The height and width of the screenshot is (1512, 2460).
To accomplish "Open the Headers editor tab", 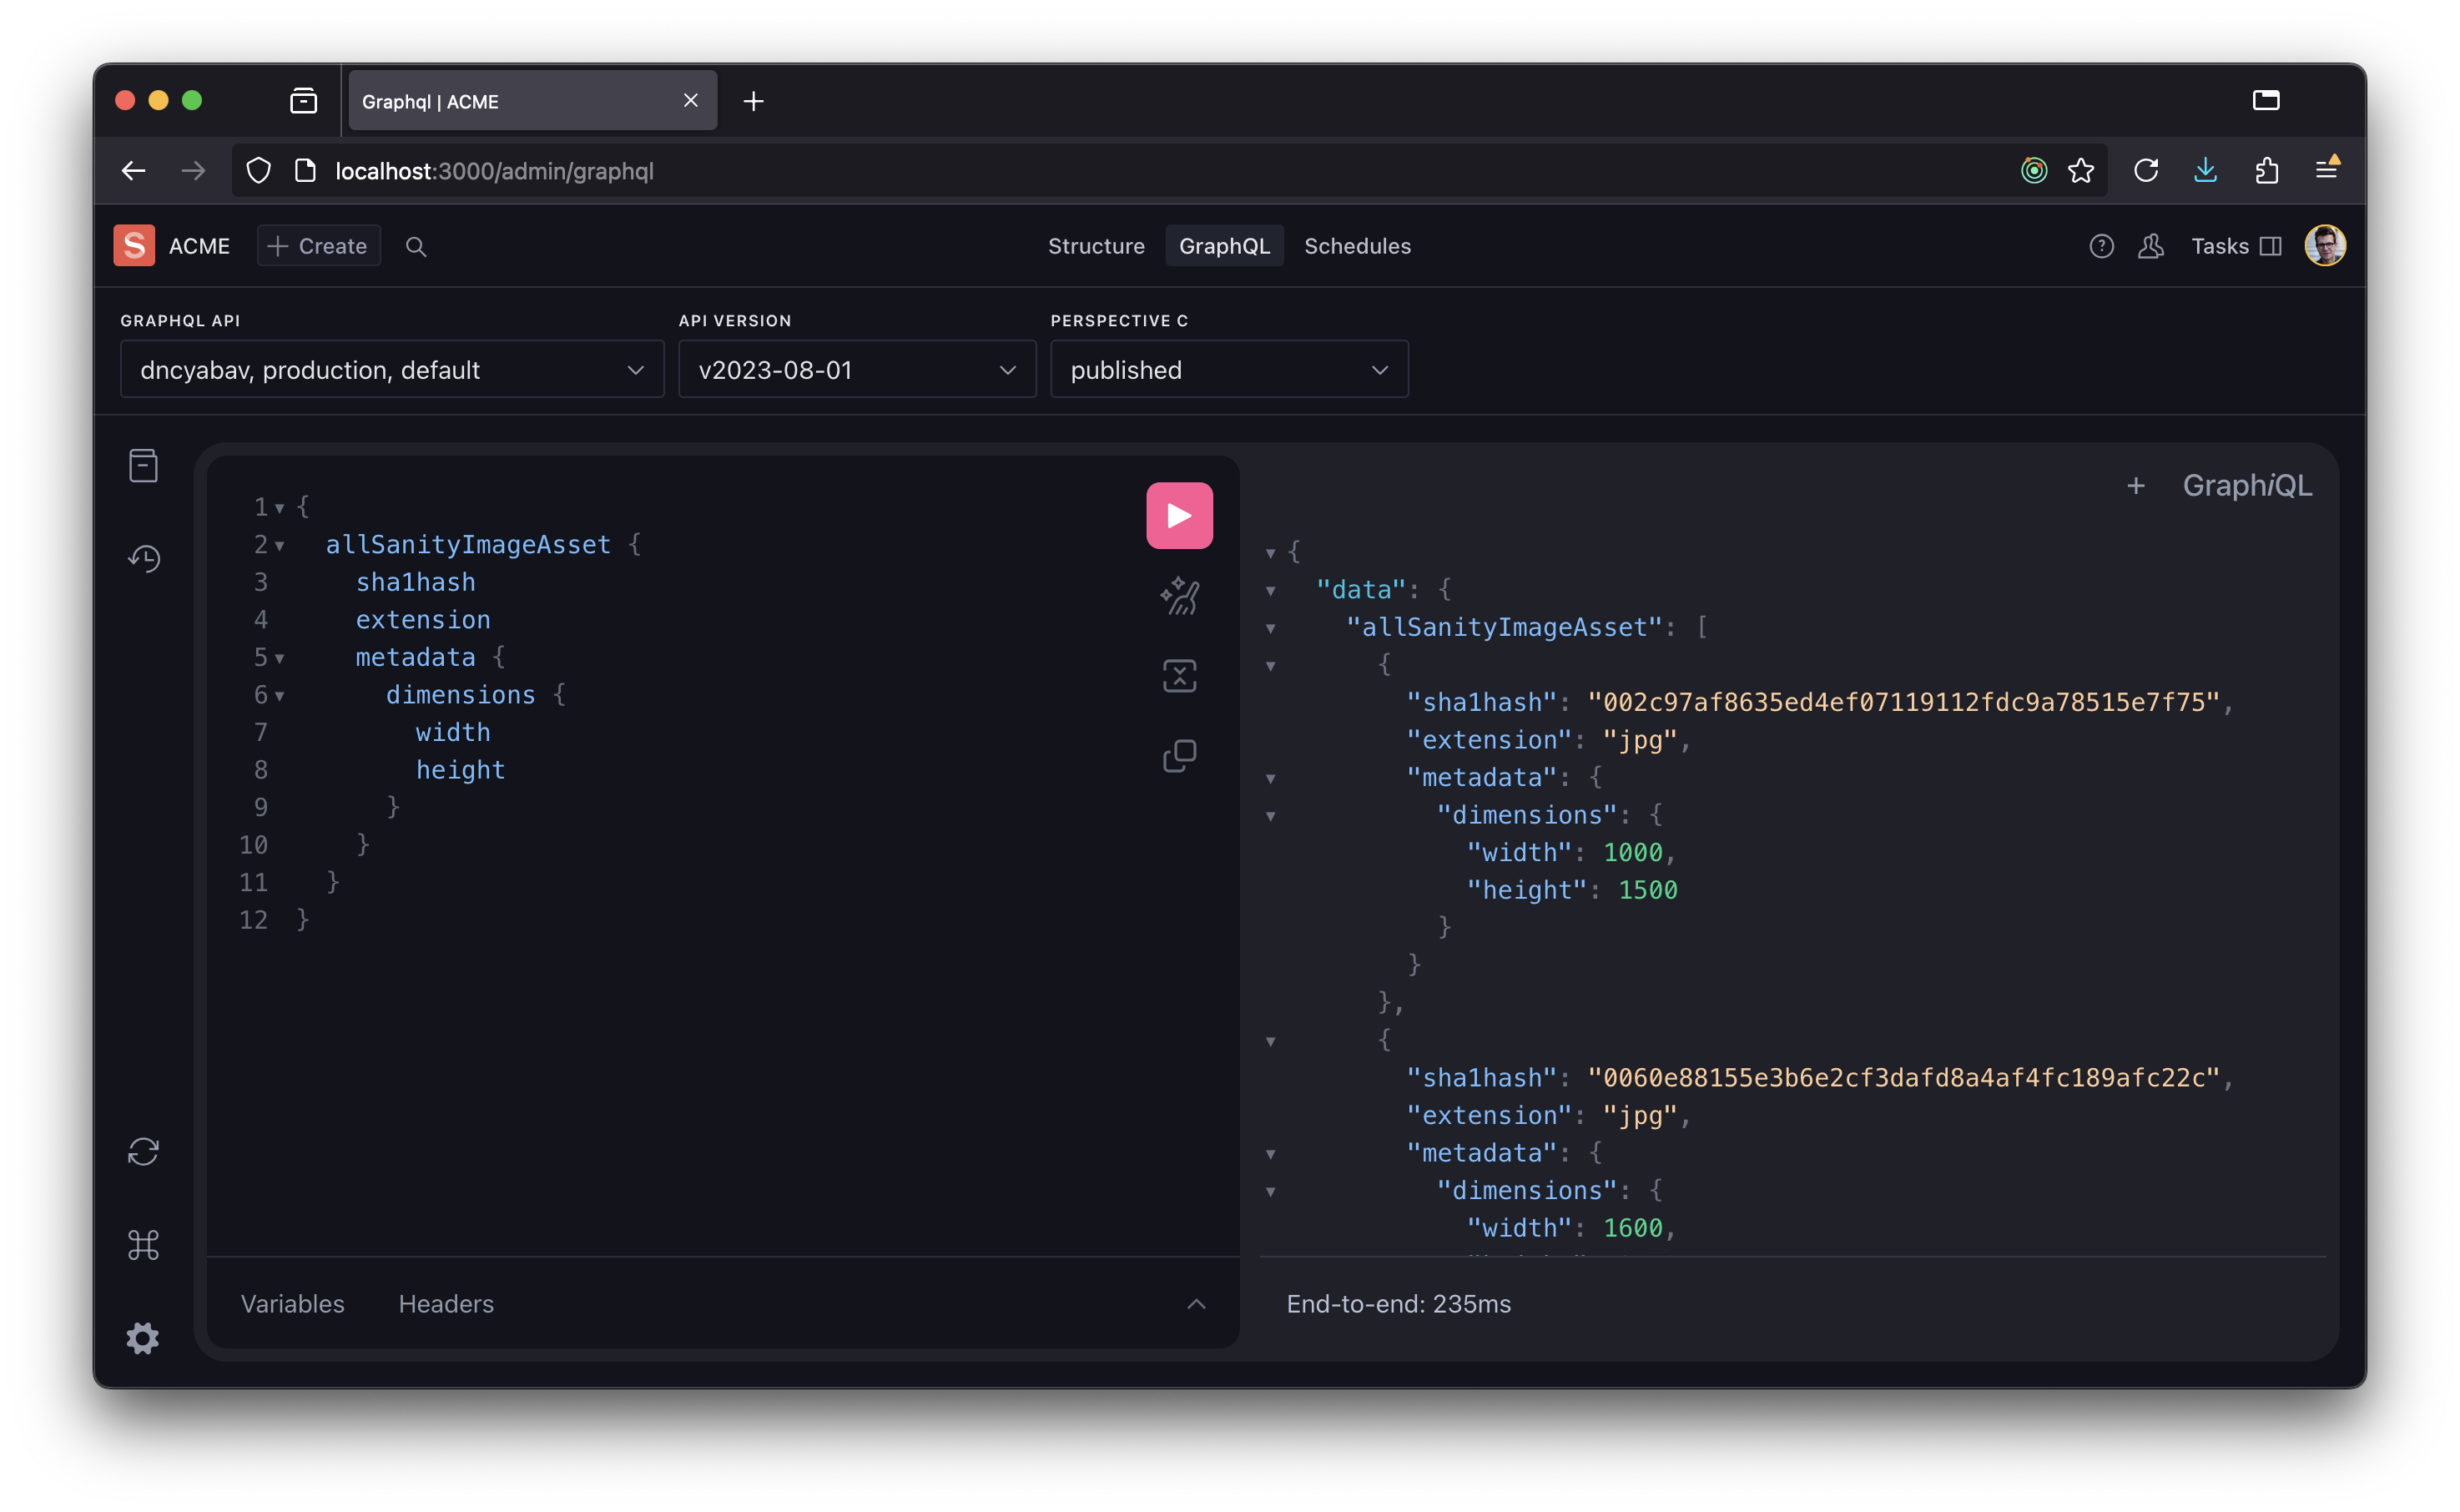I will (446, 1304).
